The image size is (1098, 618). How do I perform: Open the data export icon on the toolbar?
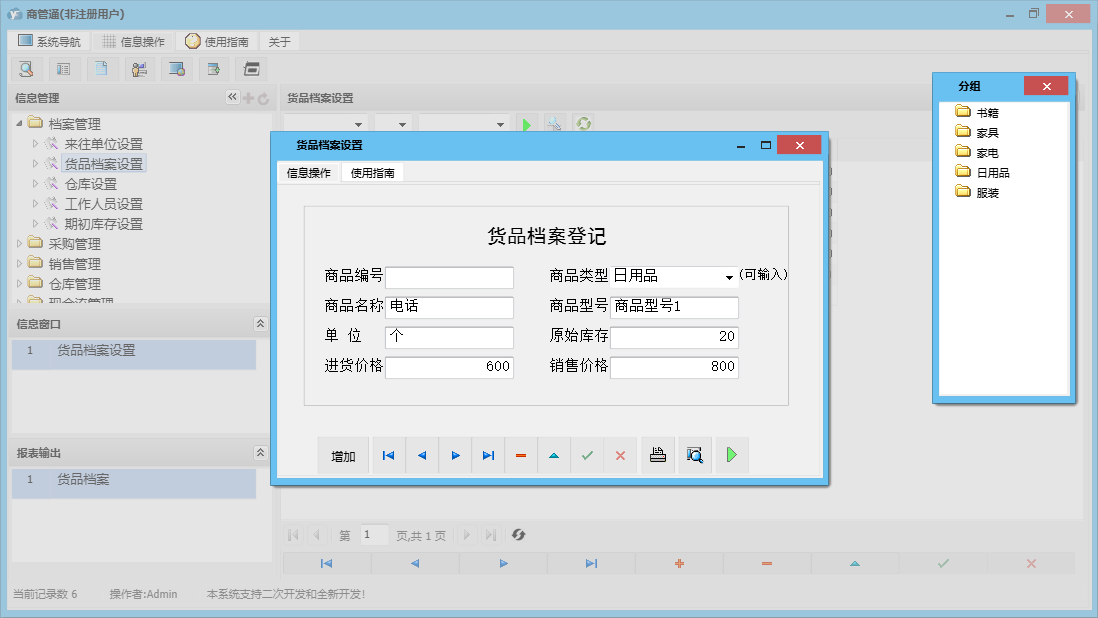214,68
